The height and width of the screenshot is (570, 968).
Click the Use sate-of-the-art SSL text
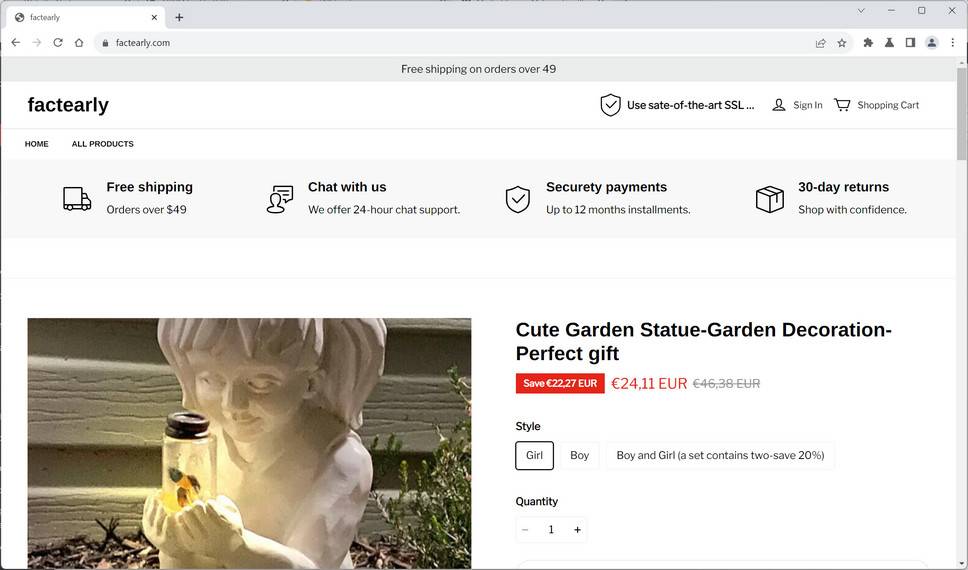tap(690, 105)
